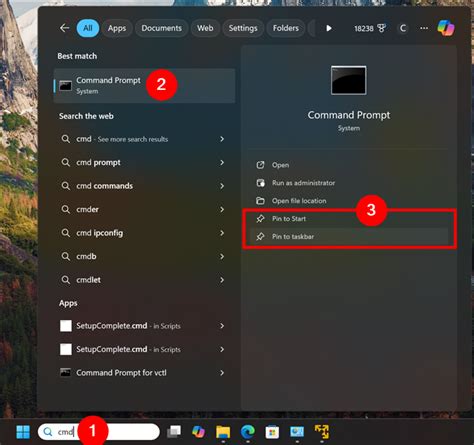This screenshot has height=445, width=474.
Task: Open the C account profile circle
Action: coord(403,28)
